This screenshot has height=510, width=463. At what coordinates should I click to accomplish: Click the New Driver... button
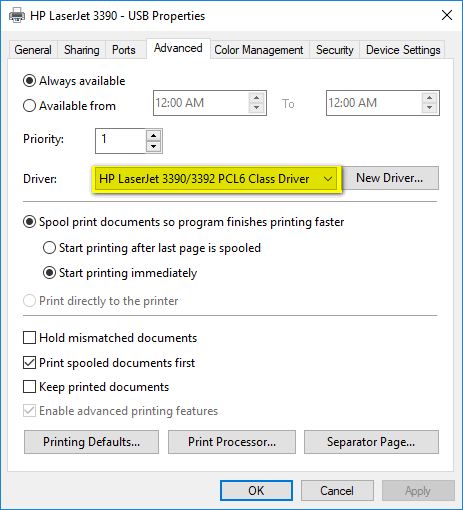click(390, 178)
